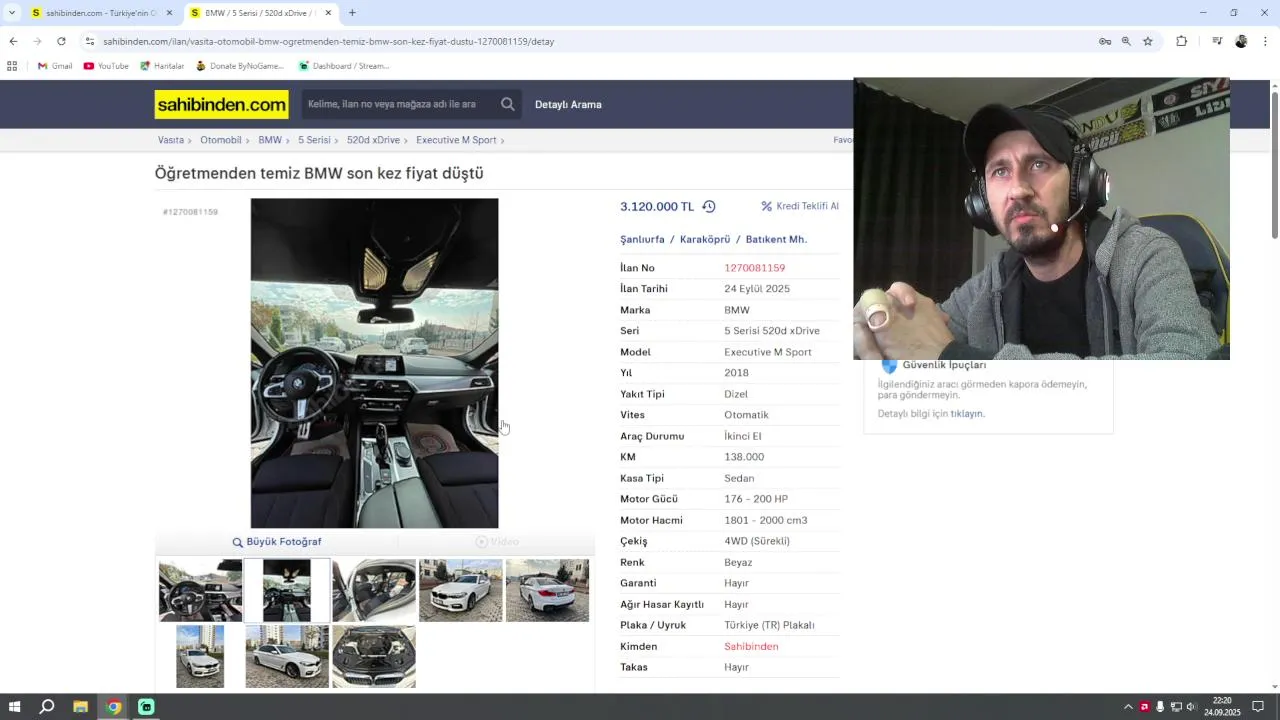Screen dimensions: 1280x720
Task: Bookmark this page with the star icon
Action: [x=1148, y=41]
